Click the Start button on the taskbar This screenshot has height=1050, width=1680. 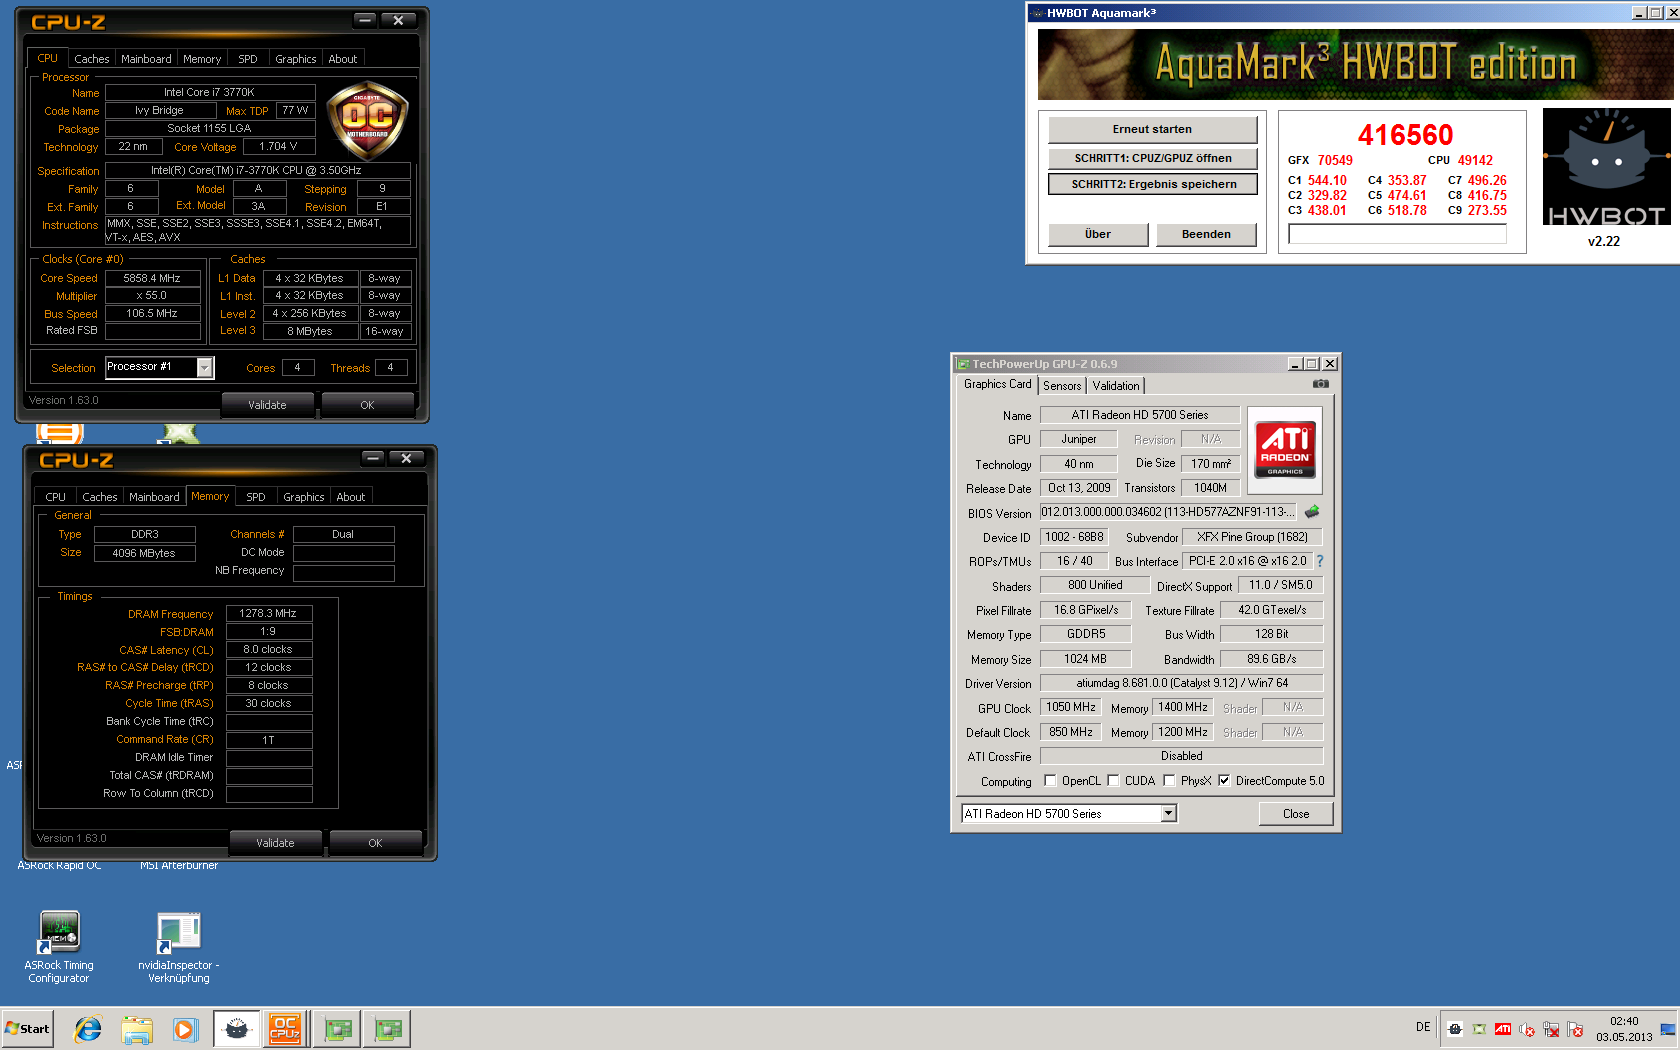(28, 1028)
